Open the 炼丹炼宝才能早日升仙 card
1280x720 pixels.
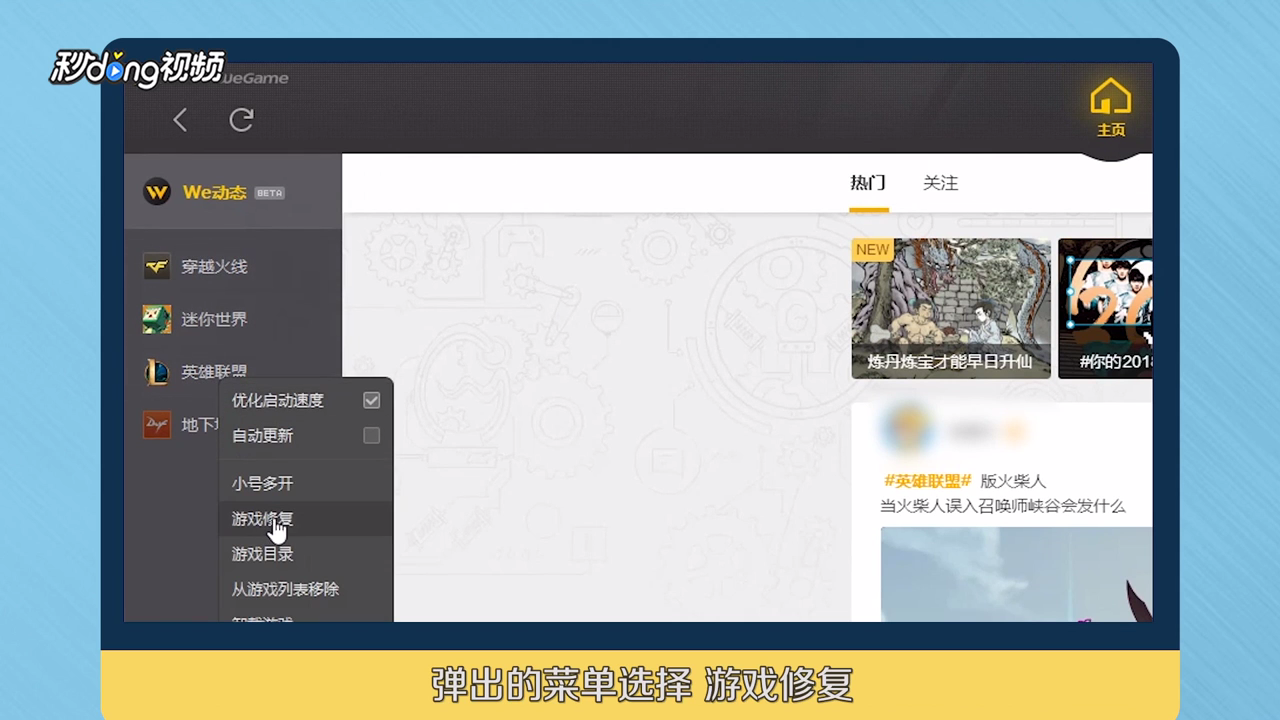click(951, 308)
